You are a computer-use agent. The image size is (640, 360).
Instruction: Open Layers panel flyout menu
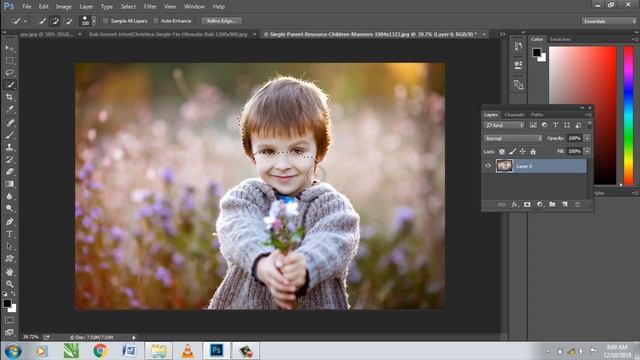tap(589, 115)
